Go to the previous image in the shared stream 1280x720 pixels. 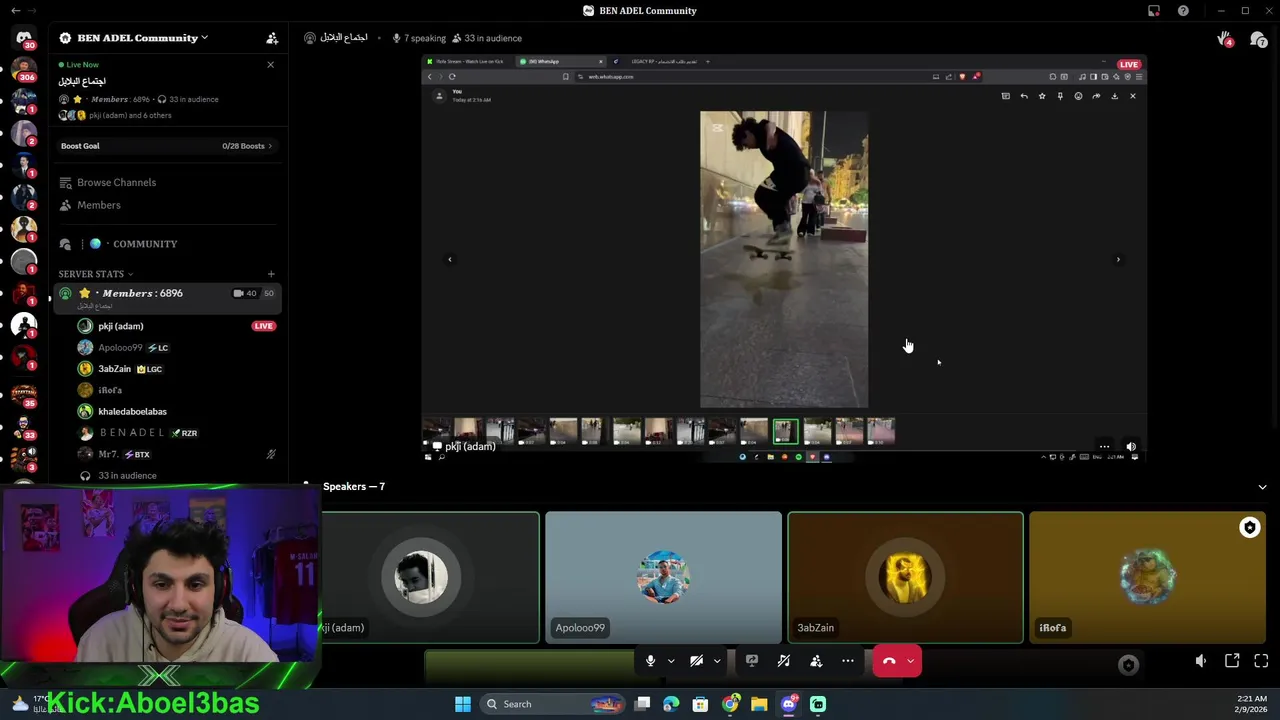click(450, 260)
